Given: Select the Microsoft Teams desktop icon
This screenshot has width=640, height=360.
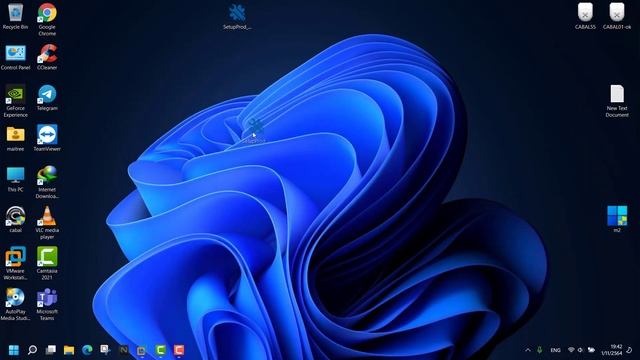Looking at the screenshot, I should point(47,304).
